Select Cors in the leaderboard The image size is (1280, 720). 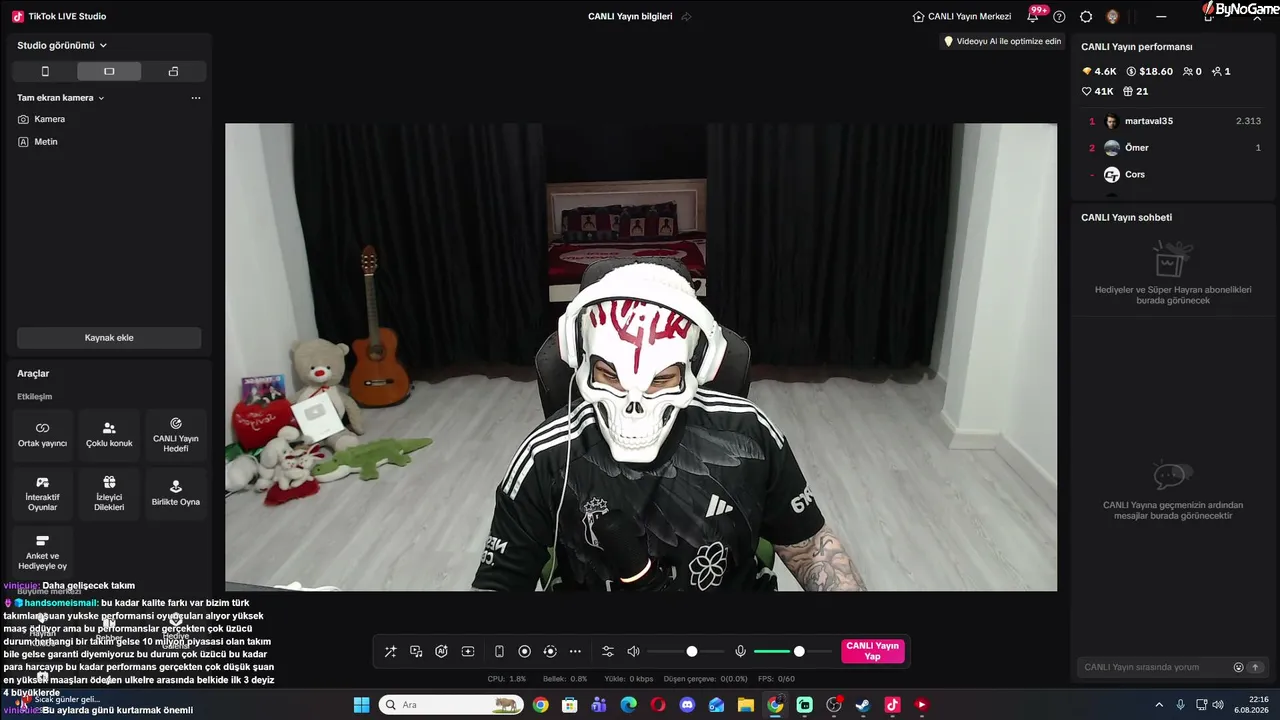click(x=1175, y=175)
